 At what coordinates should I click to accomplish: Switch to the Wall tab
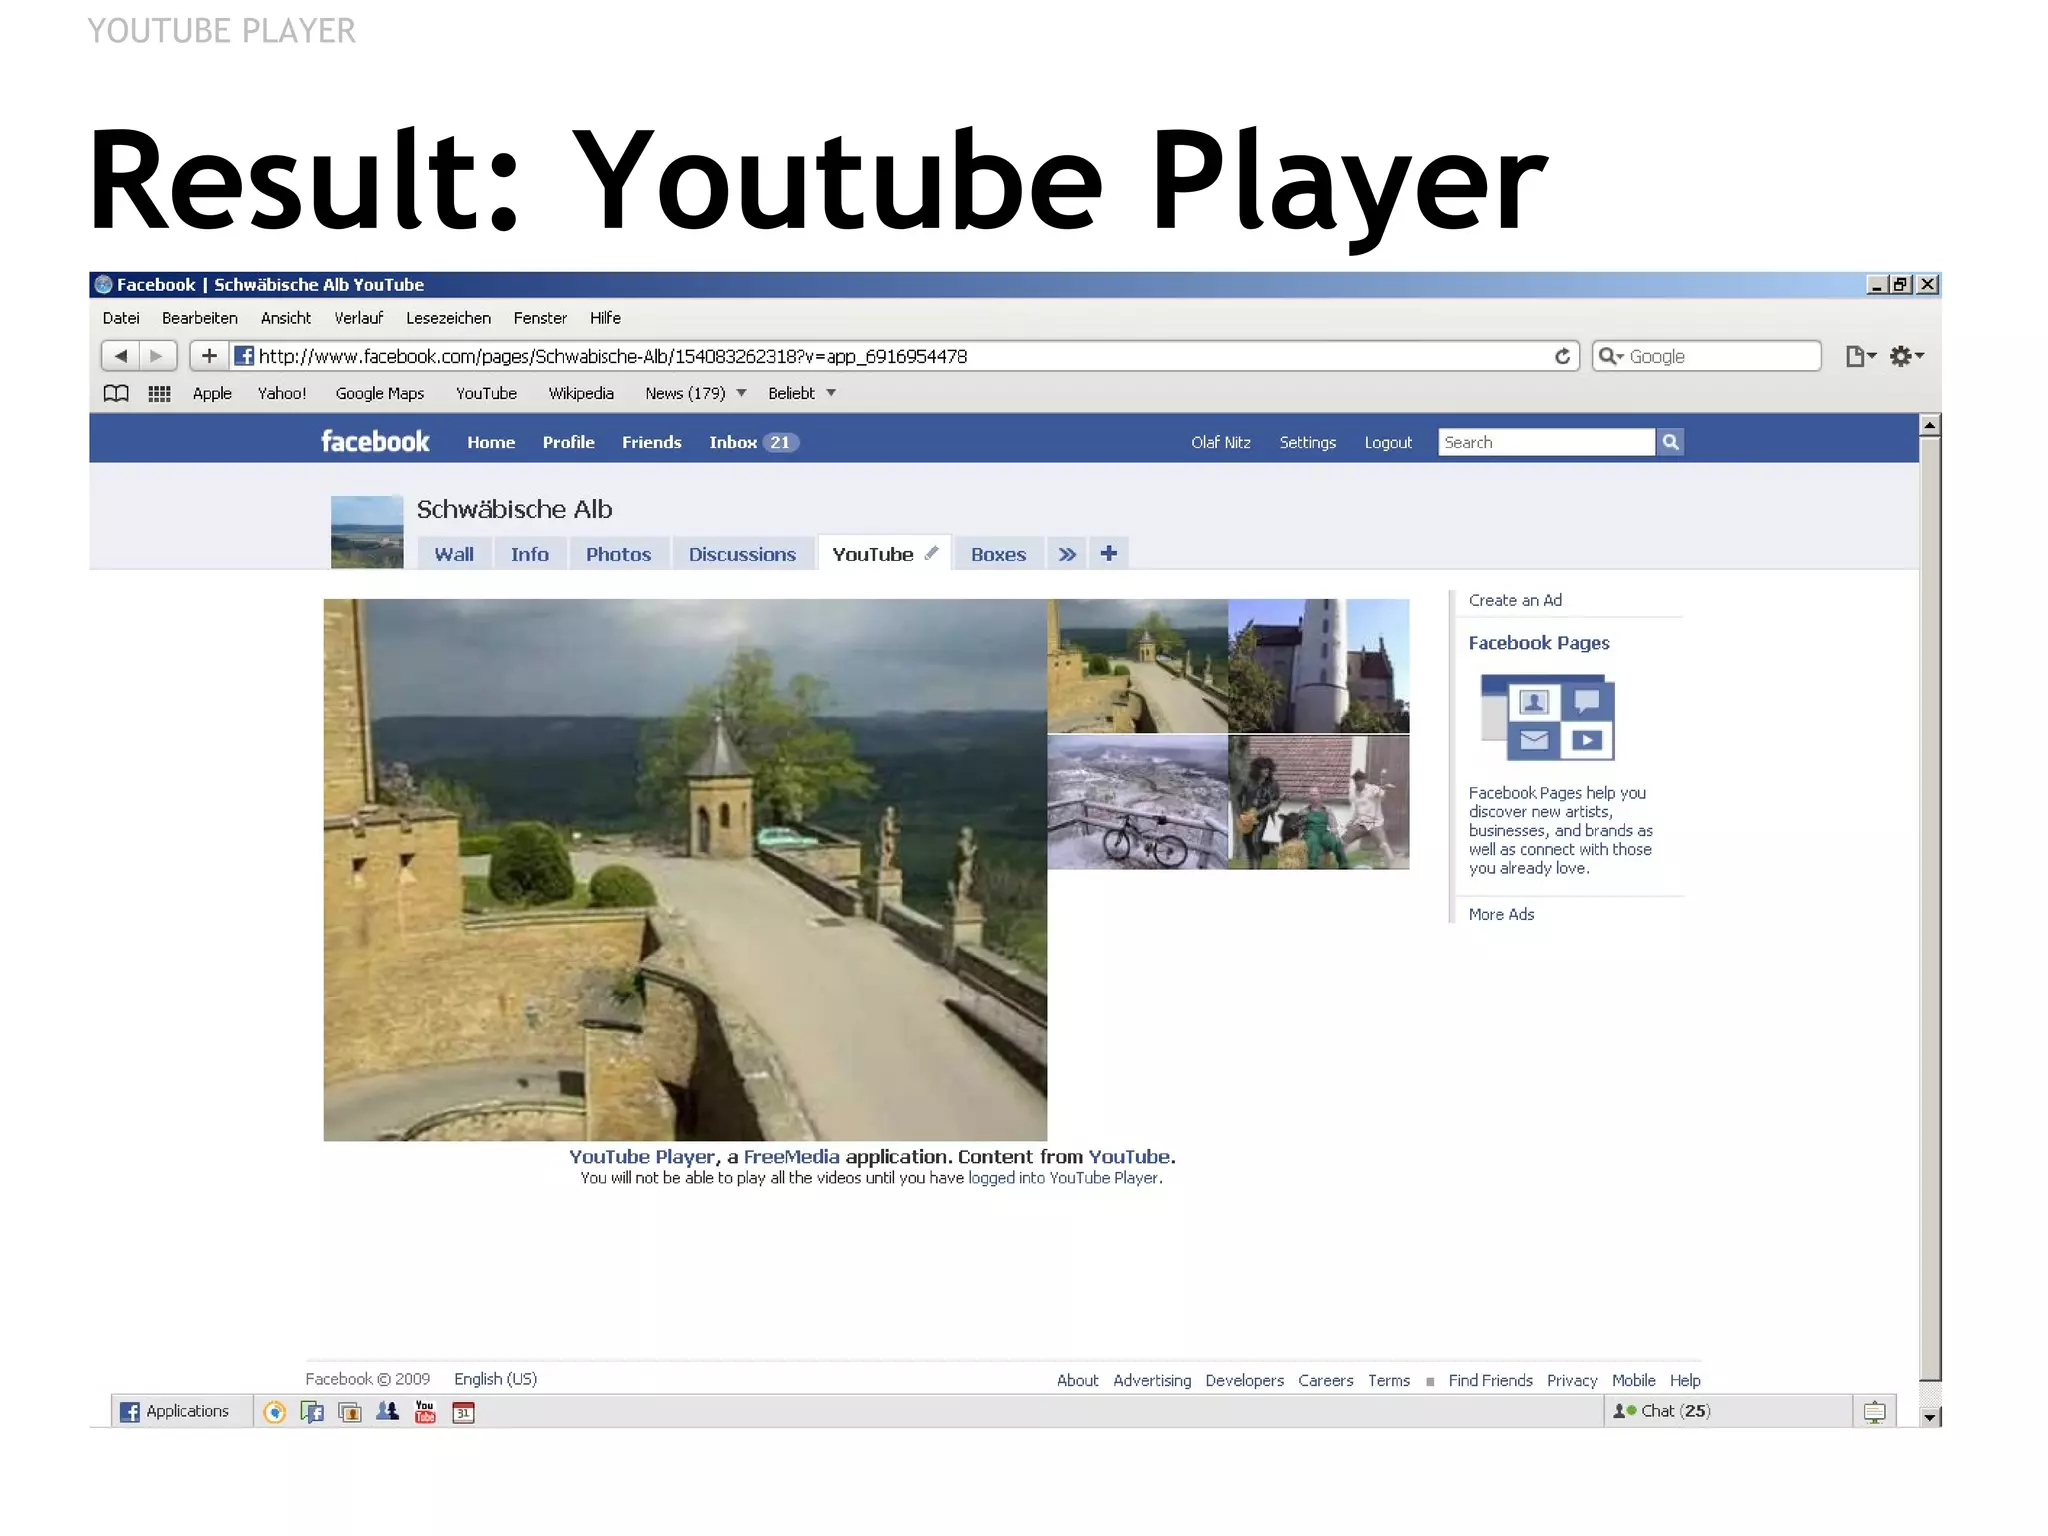454,554
